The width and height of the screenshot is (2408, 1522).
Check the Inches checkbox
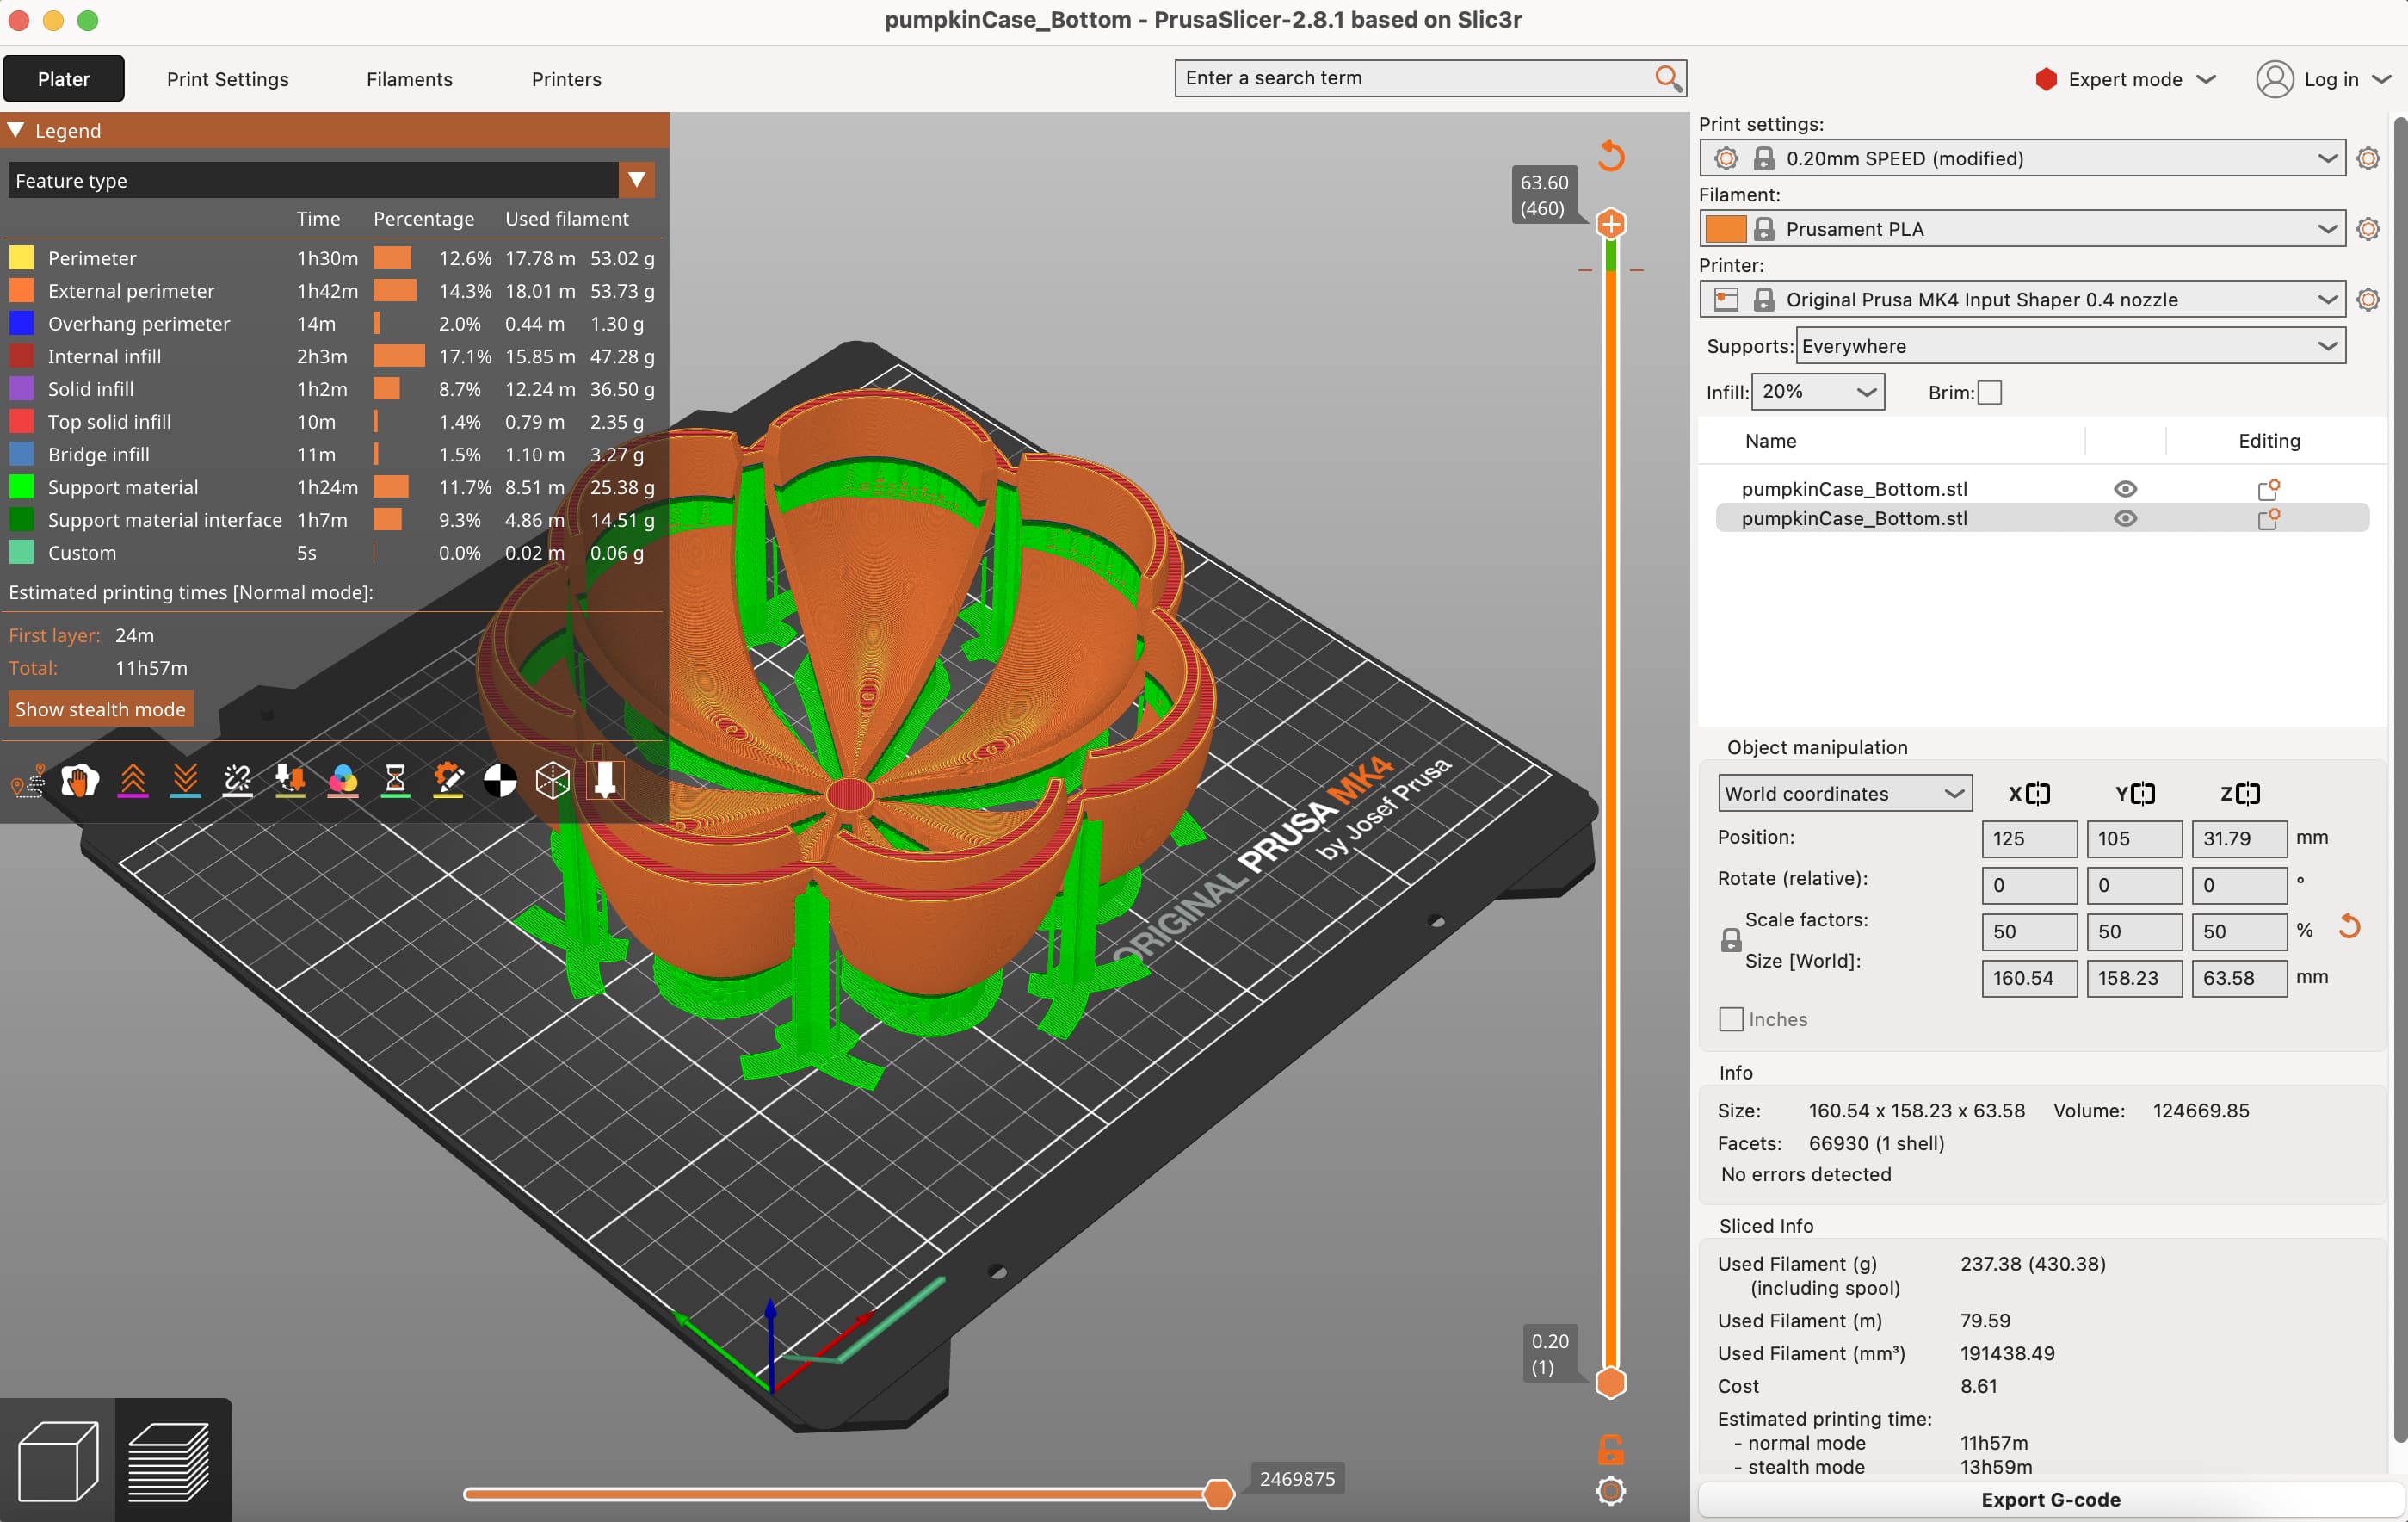pyautogui.click(x=1731, y=1019)
